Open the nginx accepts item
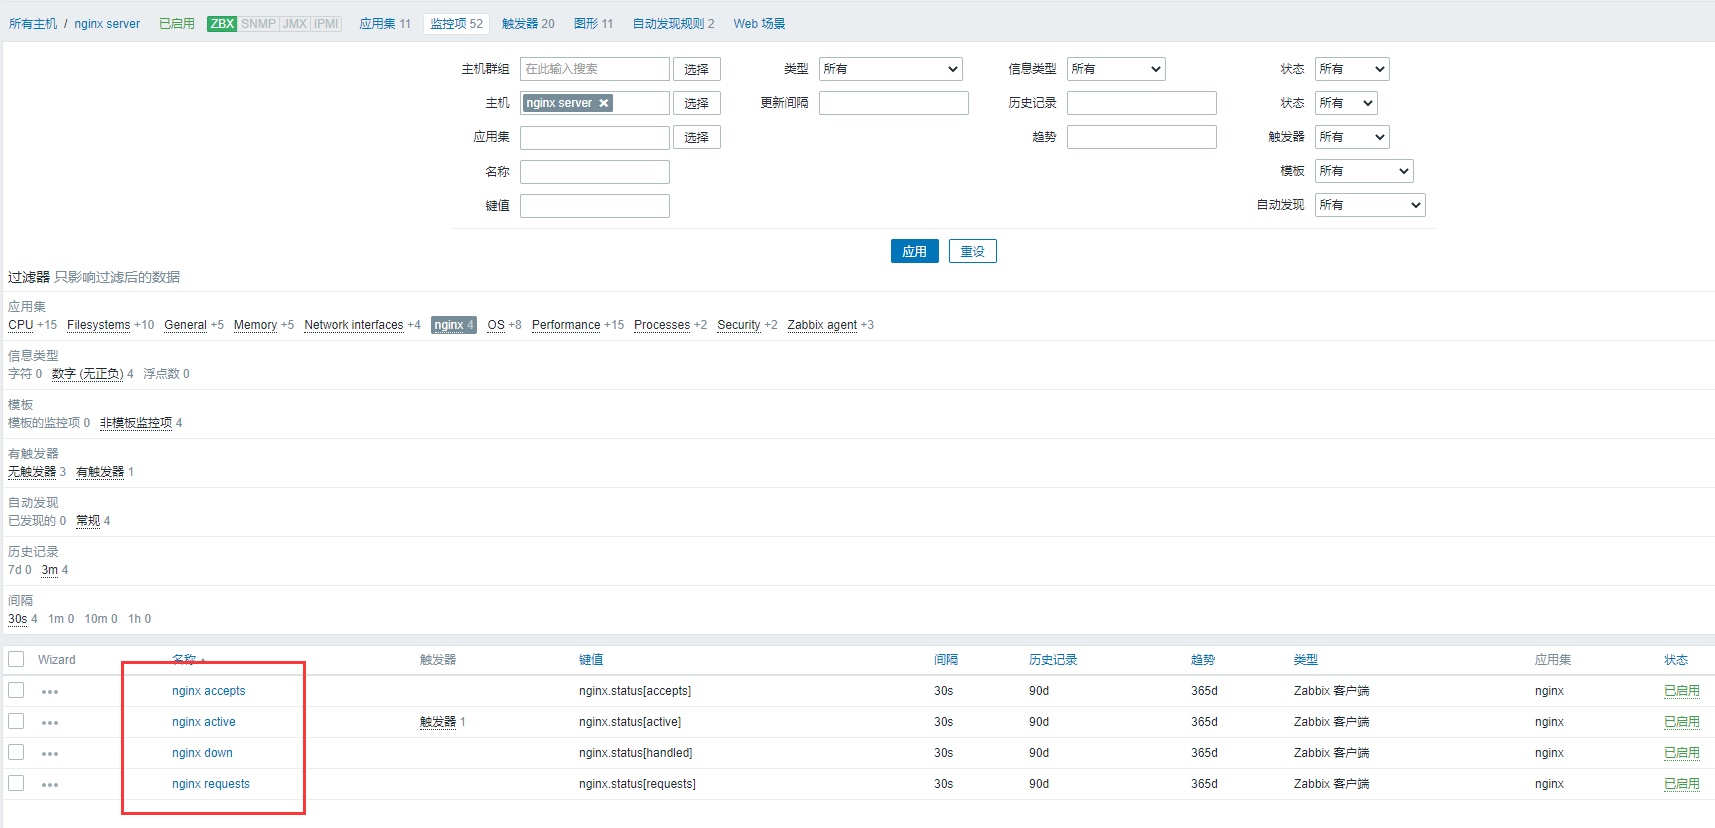Viewport: 1715px width, 828px height. point(209,691)
